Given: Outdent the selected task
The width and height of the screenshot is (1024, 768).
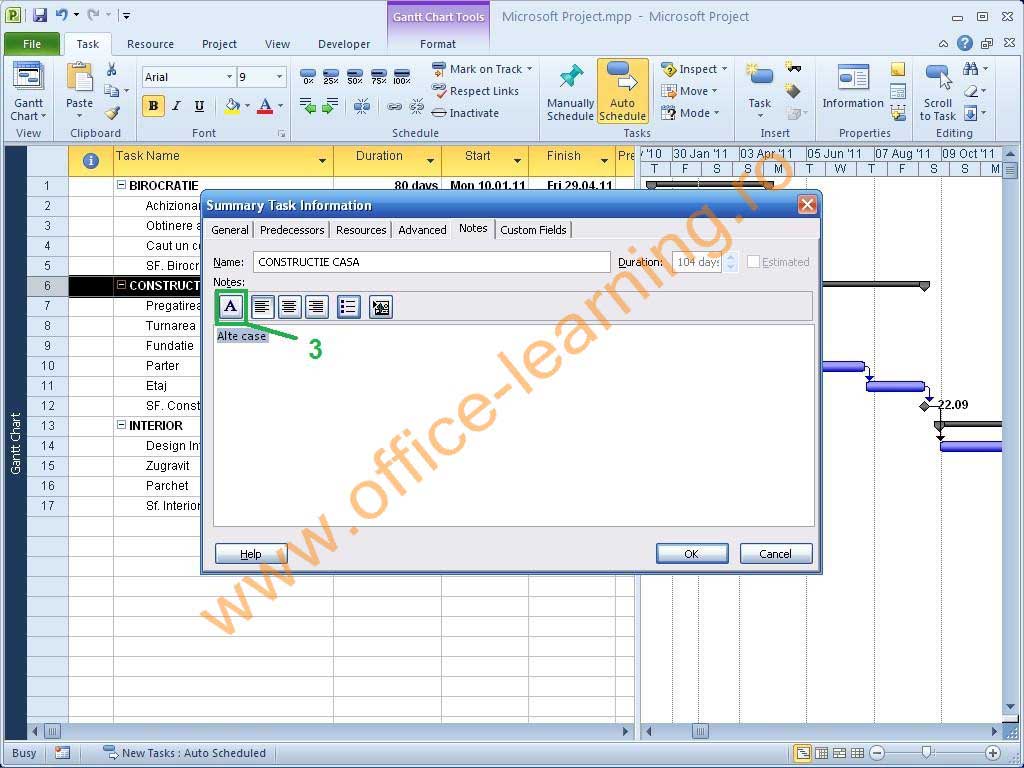Looking at the screenshot, I should (x=308, y=106).
